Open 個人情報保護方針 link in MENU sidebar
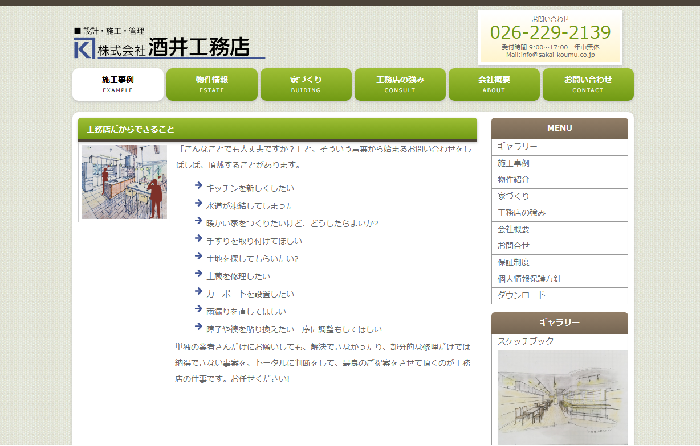Viewport: 700px width, 446px height. pyautogui.click(x=529, y=279)
